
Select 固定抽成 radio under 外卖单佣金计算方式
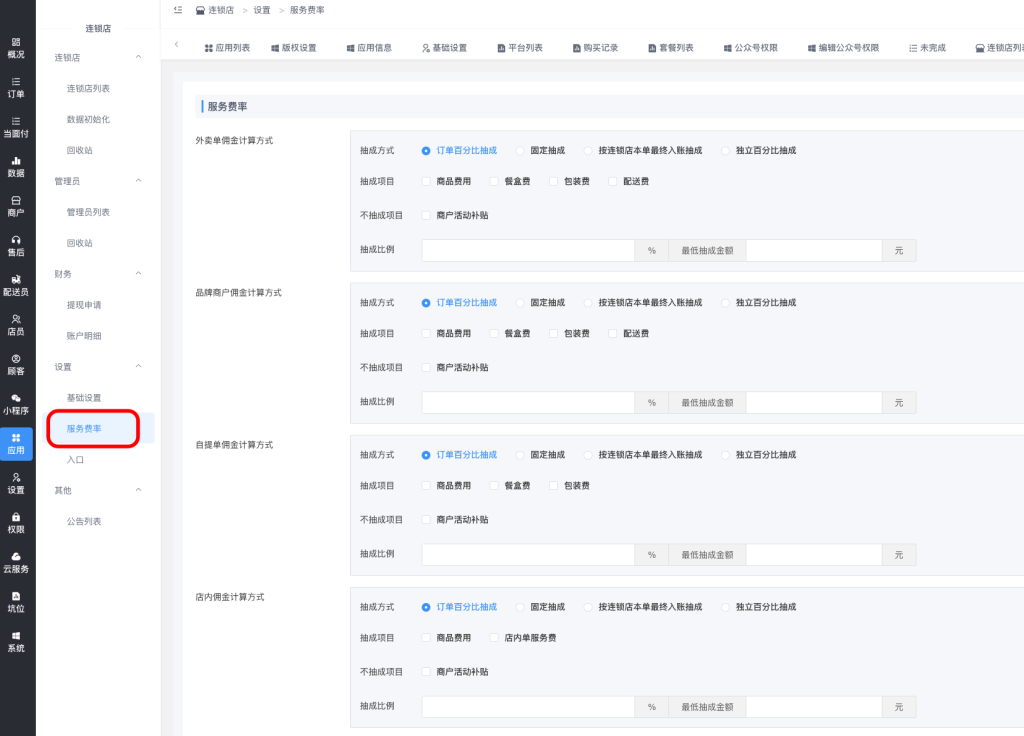pyautogui.click(x=520, y=150)
